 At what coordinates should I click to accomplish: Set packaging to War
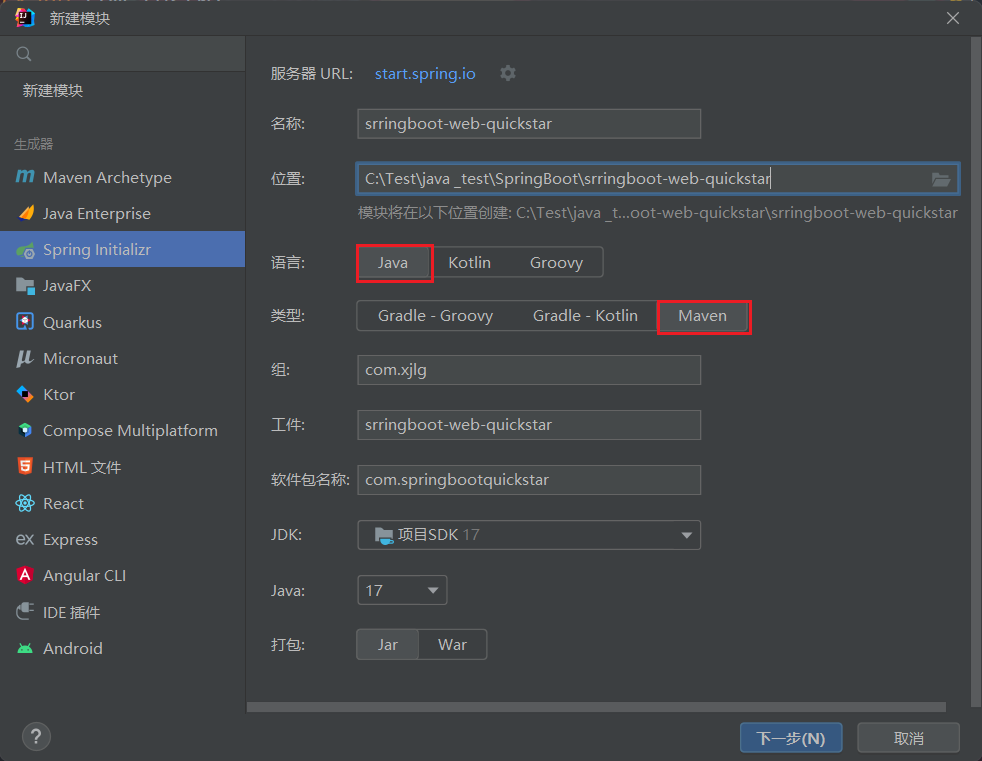452,645
